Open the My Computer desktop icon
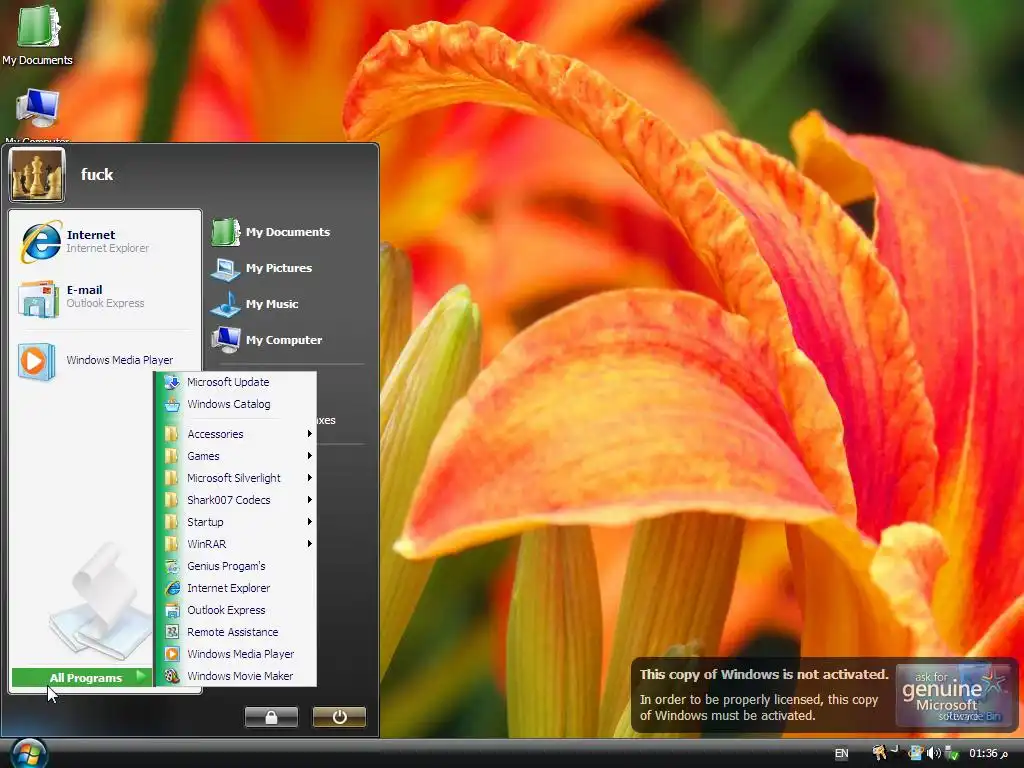The image size is (1024, 768). click(37, 116)
